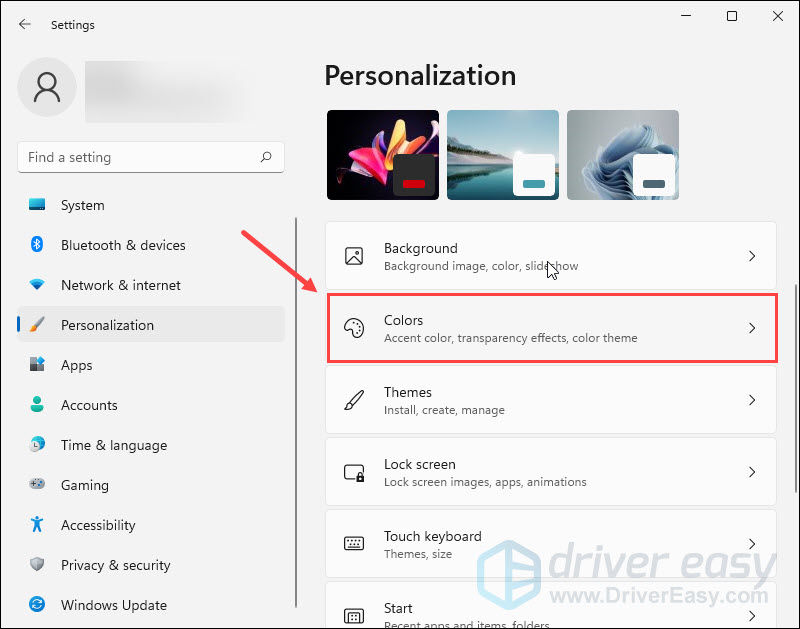Viewport: 800px width, 629px height.
Task: Click the Accessibility icon
Action: pos(34,525)
